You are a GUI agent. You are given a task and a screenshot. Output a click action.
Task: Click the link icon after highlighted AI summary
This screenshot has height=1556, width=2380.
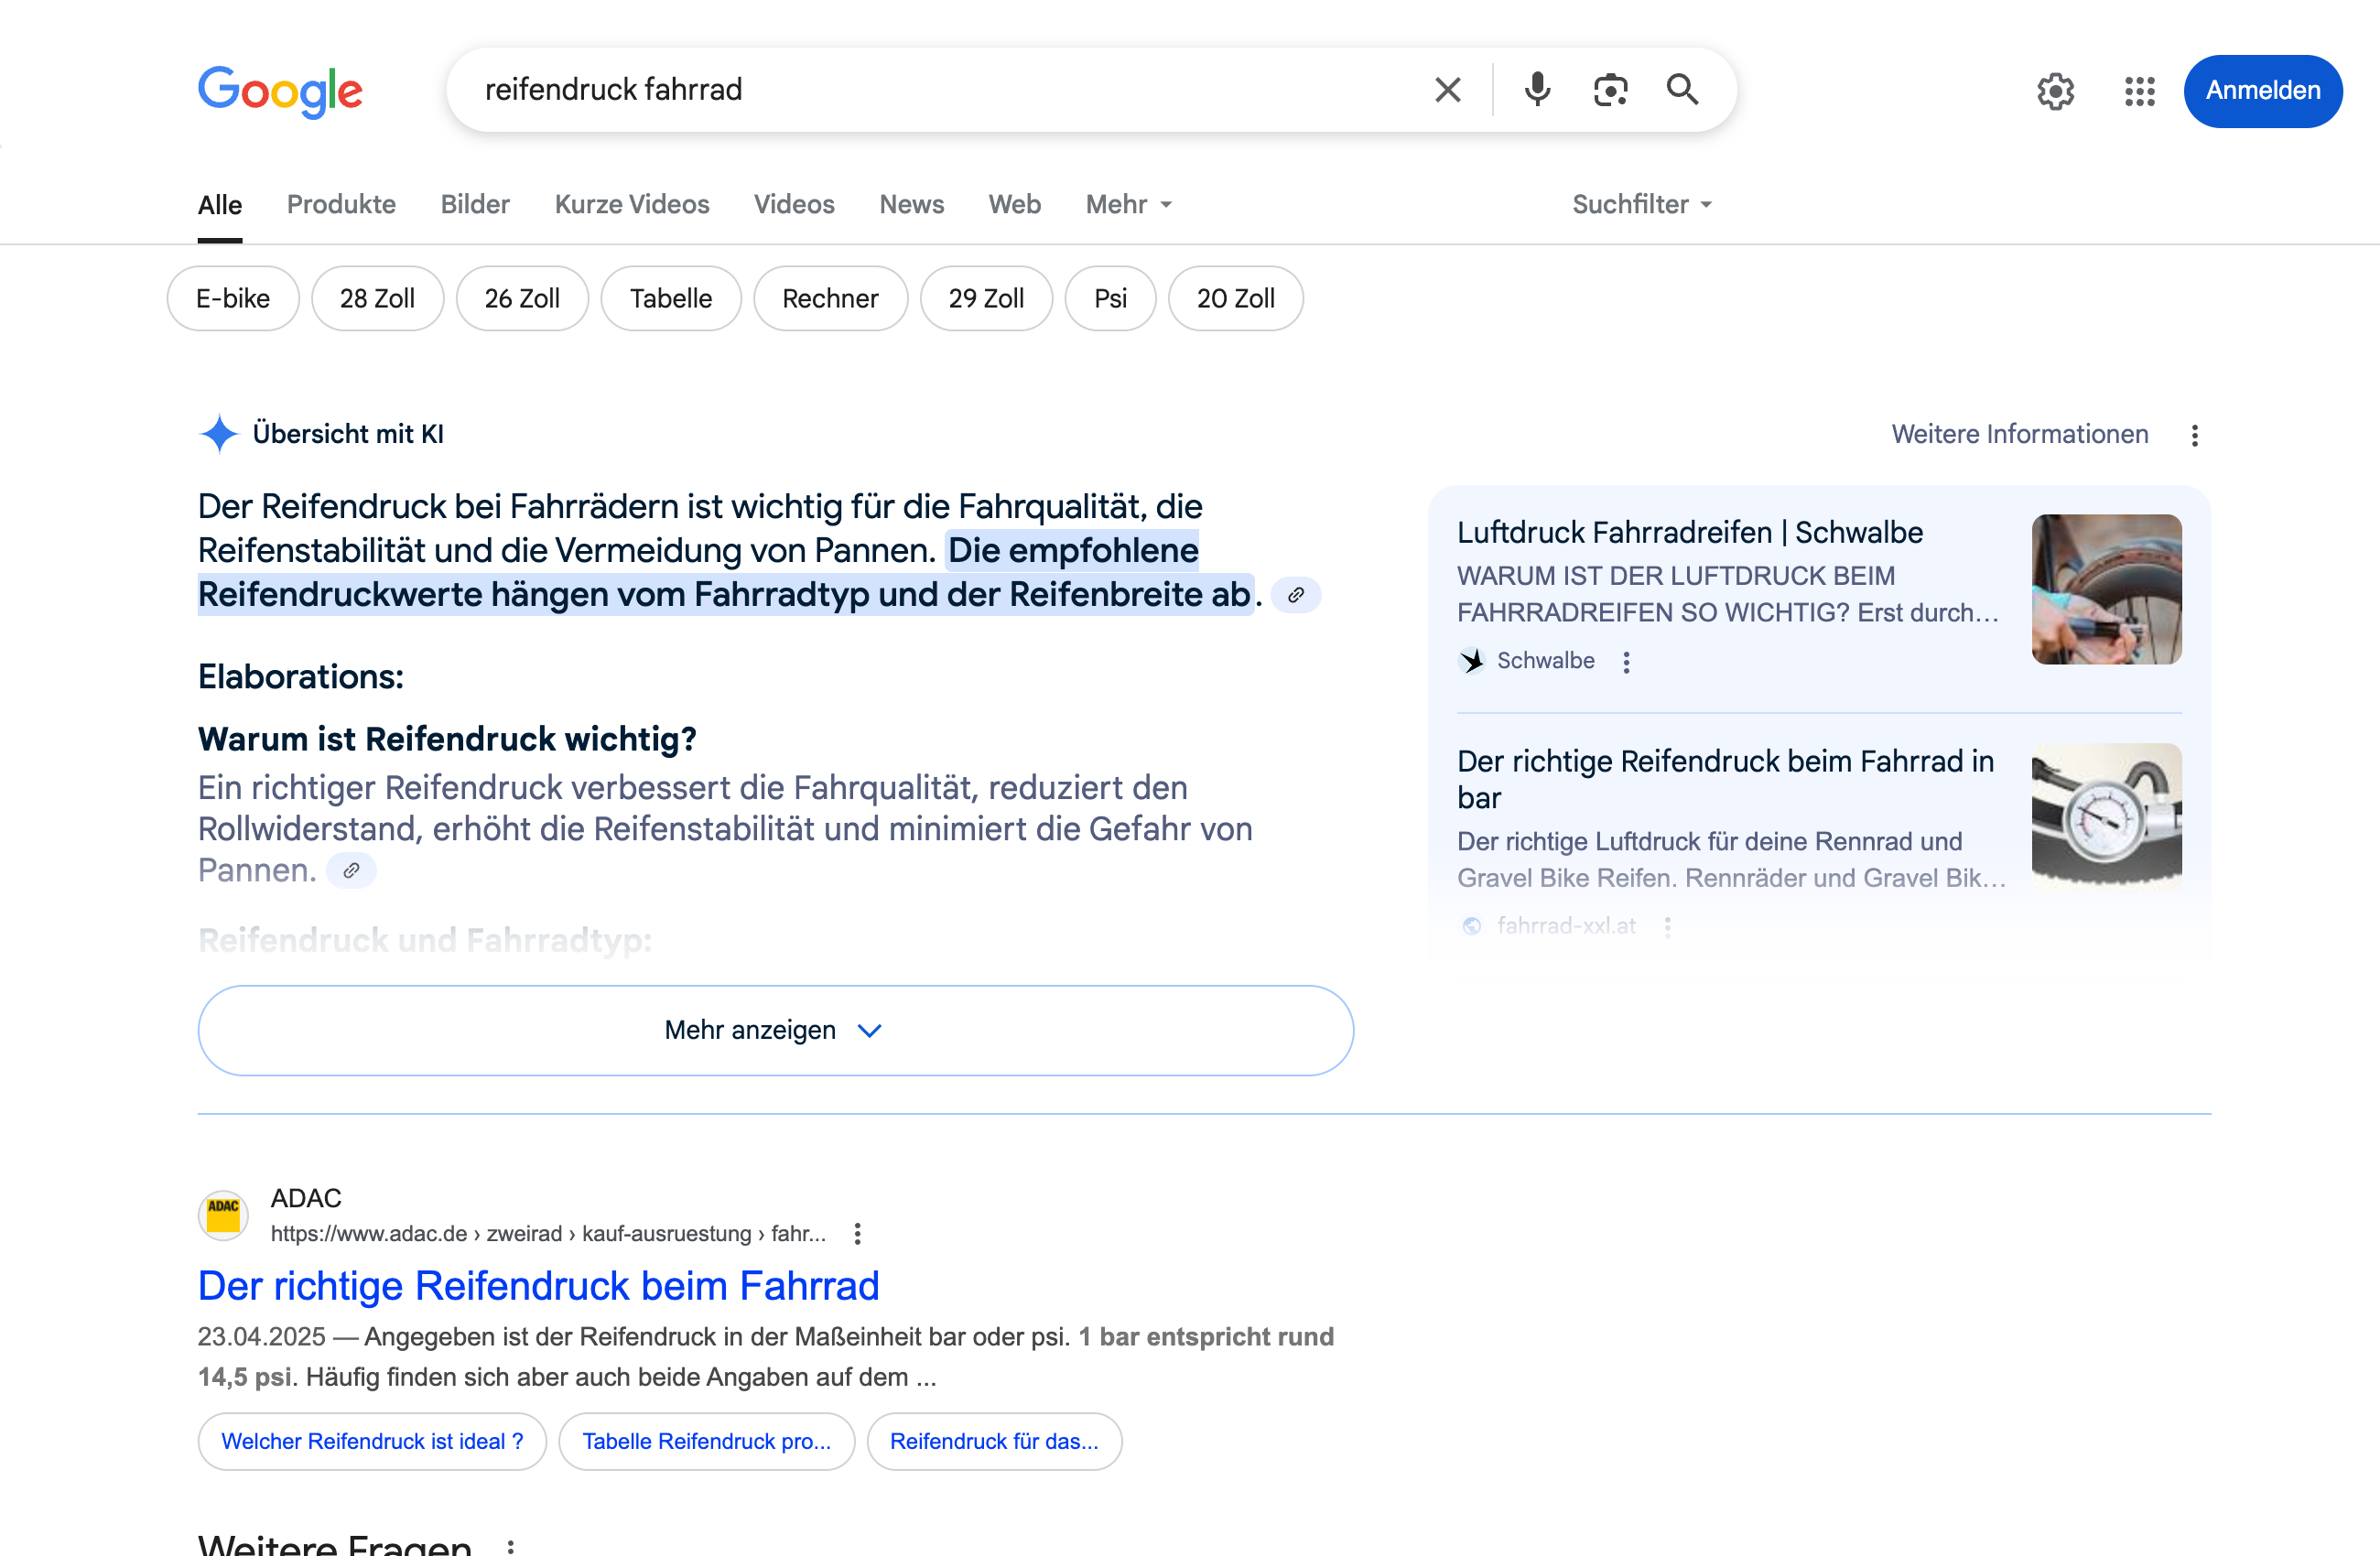(x=1296, y=595)
